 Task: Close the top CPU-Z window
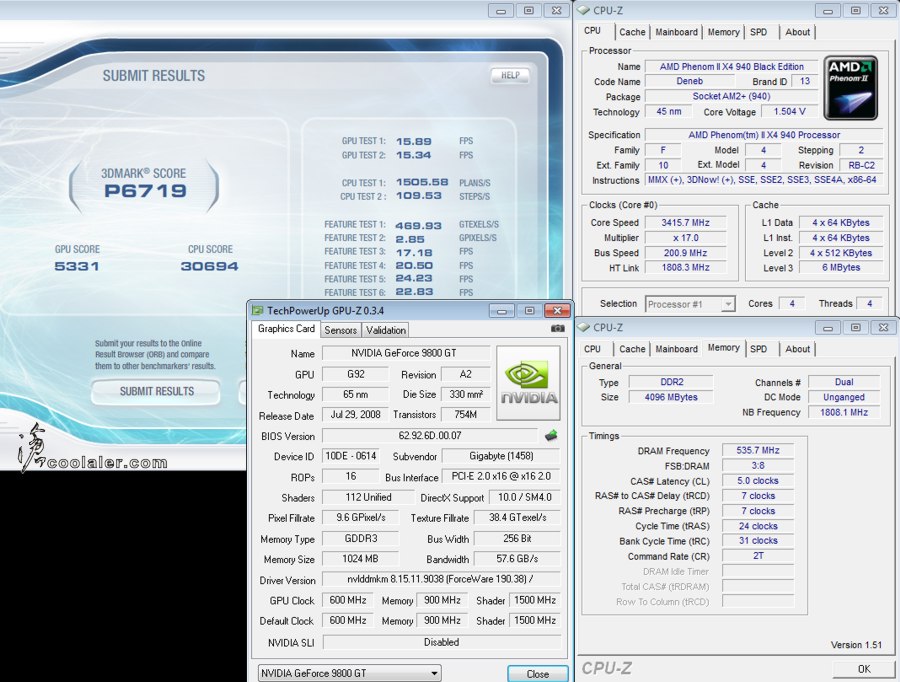point(883,10)
